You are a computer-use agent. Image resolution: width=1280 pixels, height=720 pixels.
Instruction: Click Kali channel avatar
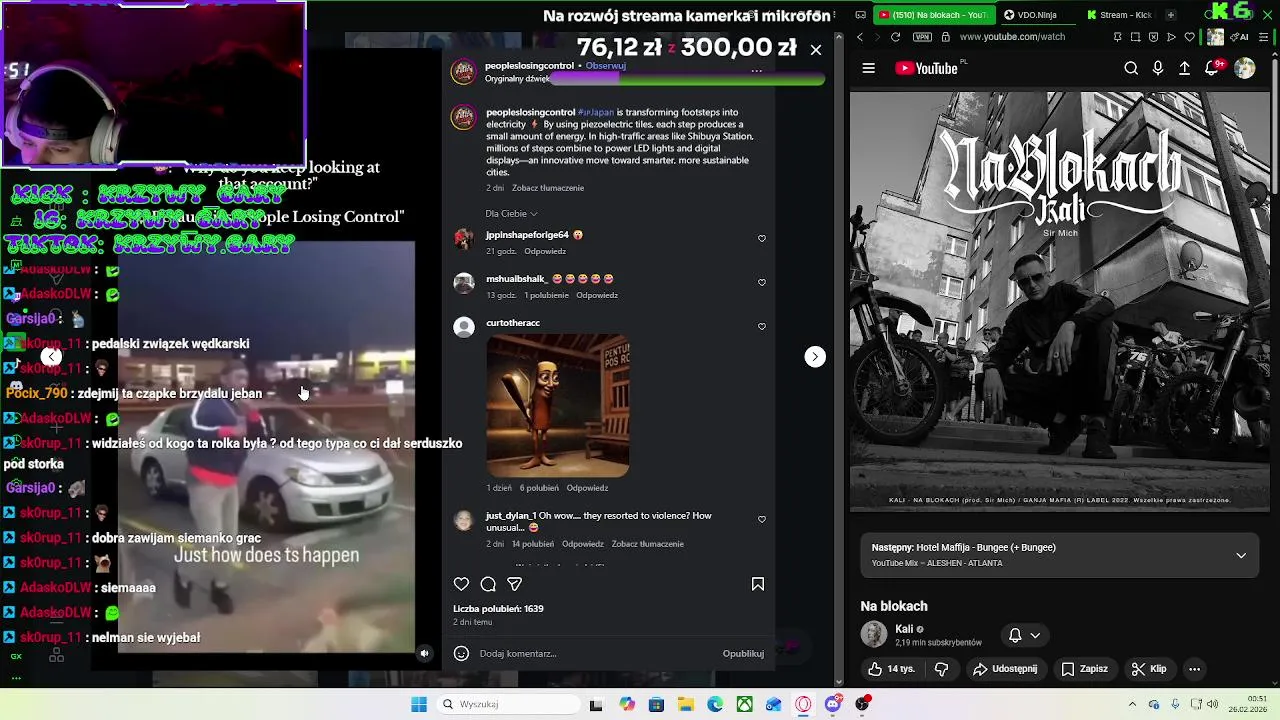click(x=874, y=635)
